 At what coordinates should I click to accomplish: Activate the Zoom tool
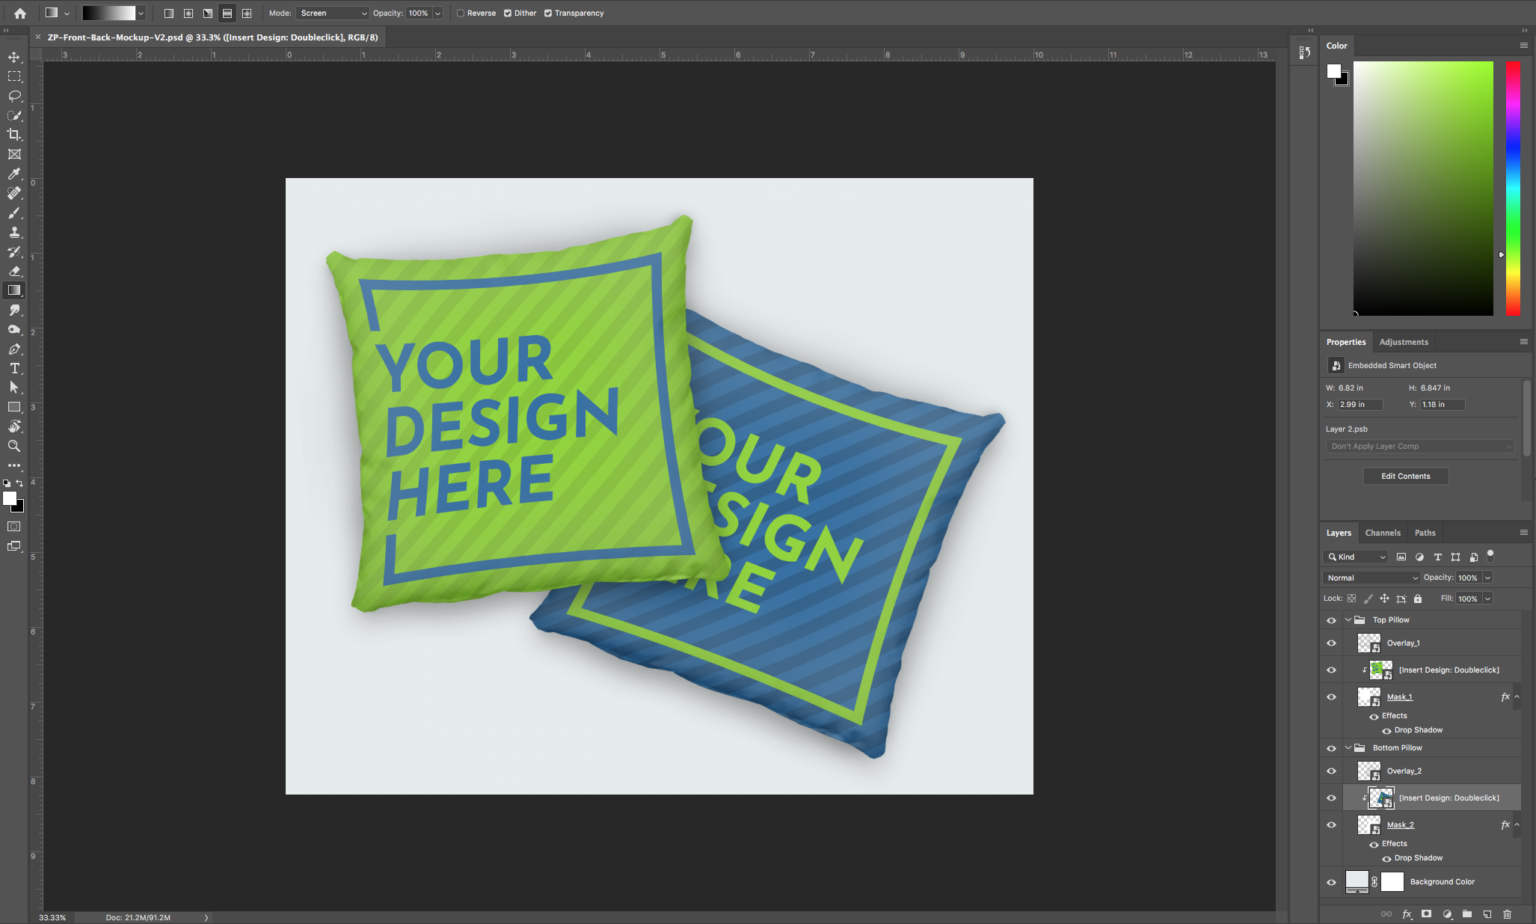tap(14, 447)
